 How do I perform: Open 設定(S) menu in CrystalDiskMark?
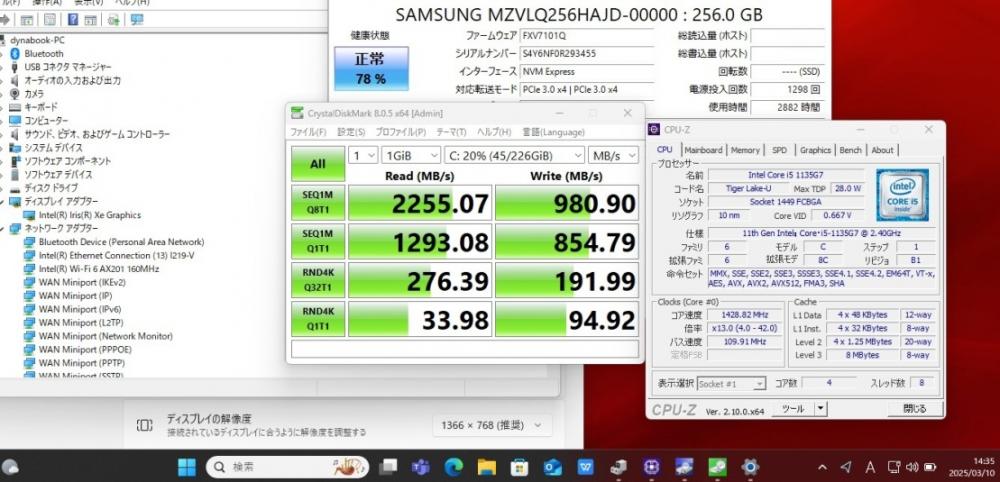point(351,132)
